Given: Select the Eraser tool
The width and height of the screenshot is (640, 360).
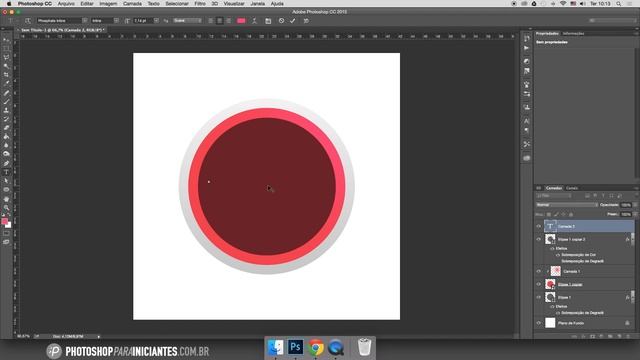Looking at the screenshot, I should point(6,128).
